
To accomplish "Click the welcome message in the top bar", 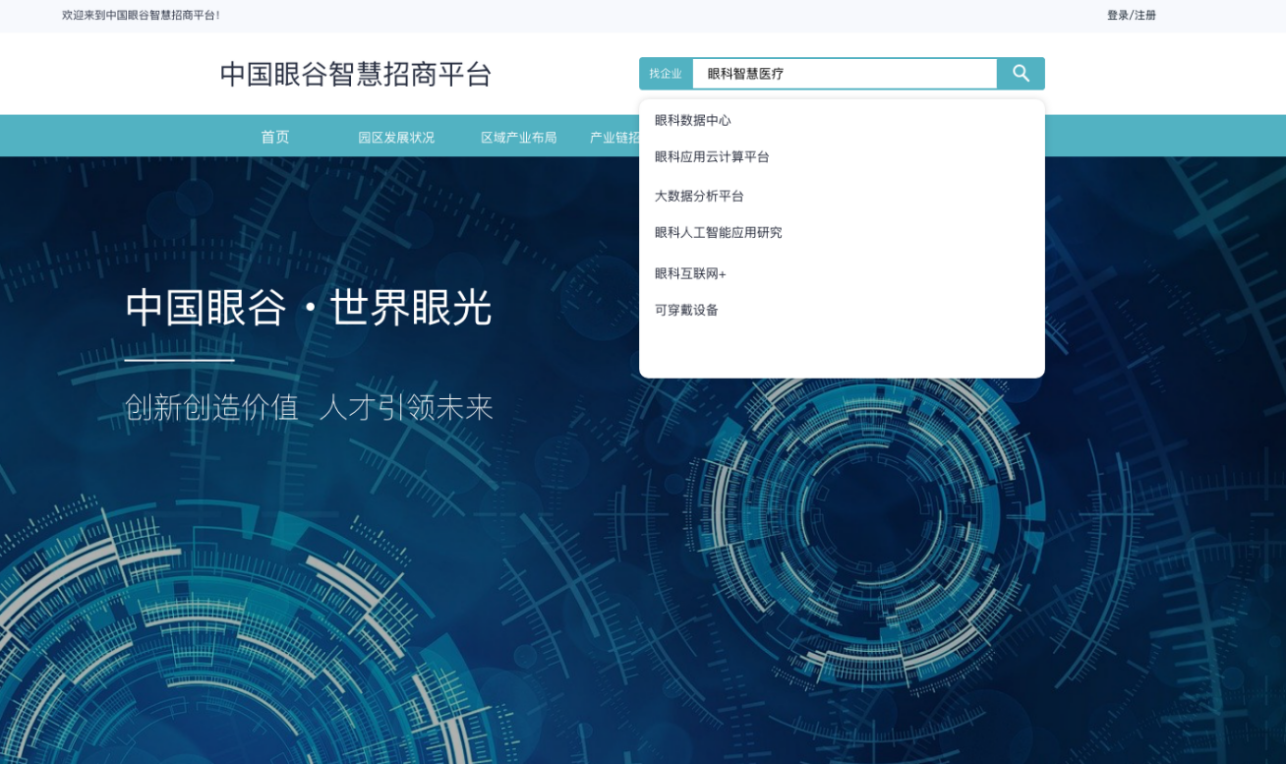I will pos(141,15).
